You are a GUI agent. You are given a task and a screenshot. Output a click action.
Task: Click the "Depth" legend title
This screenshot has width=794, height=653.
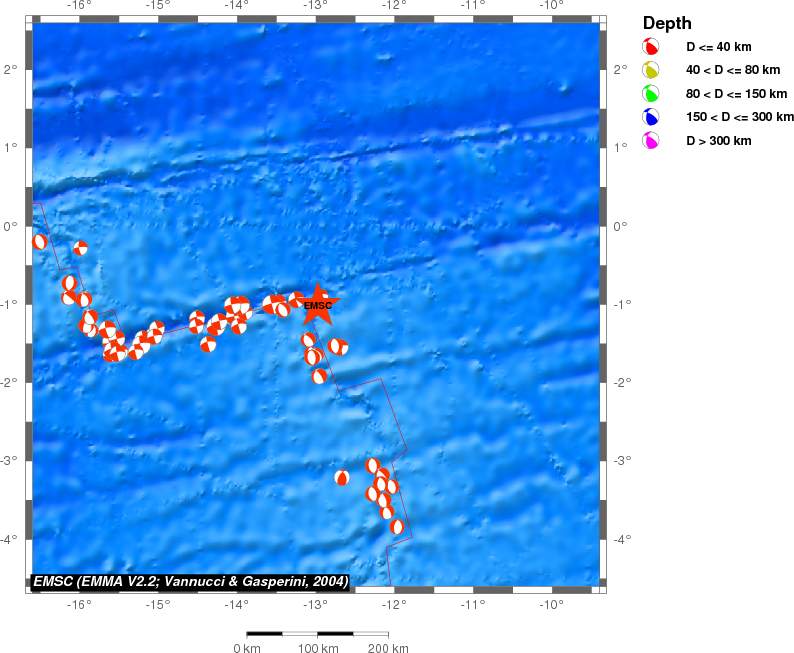coord(667,23)
